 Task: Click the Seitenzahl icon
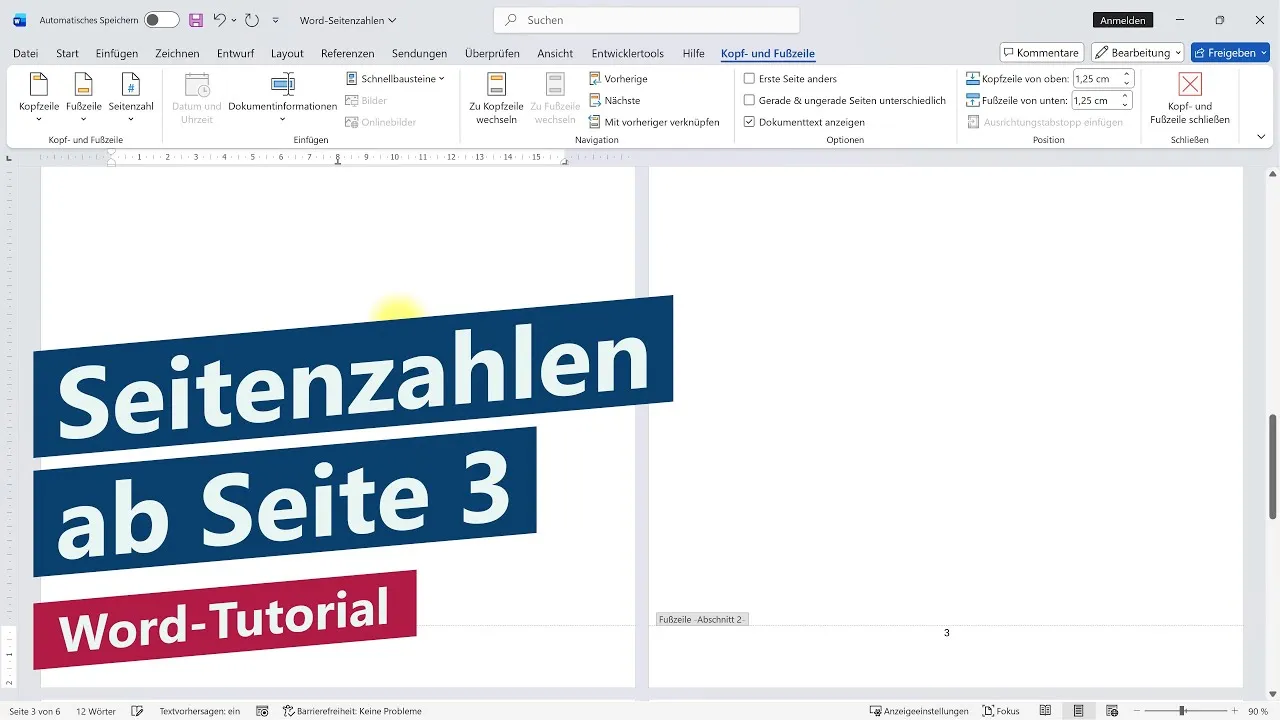pos(131,85)
